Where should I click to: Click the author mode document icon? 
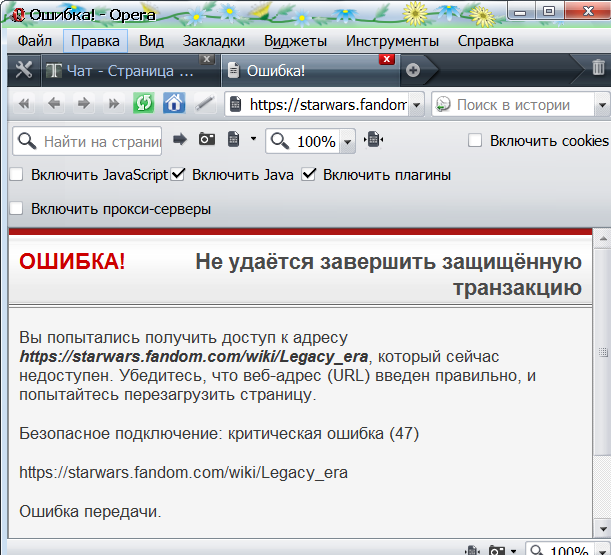tap(233, 139)
